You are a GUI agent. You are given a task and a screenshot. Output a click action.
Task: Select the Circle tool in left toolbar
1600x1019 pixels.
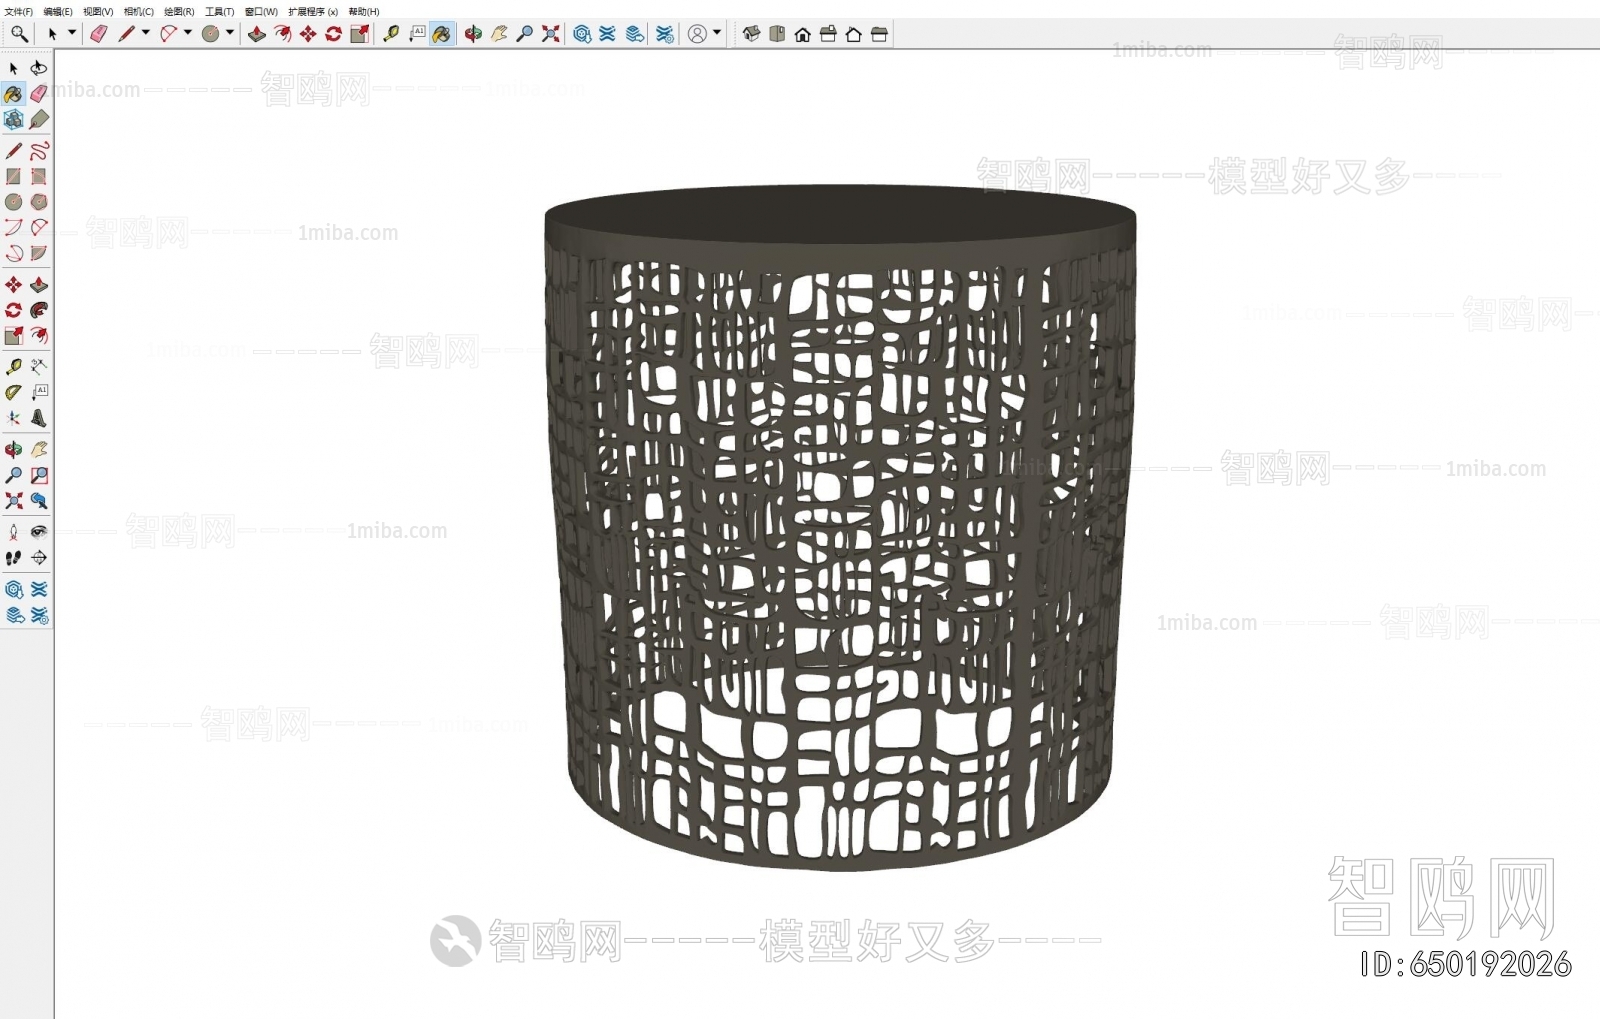coord(14,202)
